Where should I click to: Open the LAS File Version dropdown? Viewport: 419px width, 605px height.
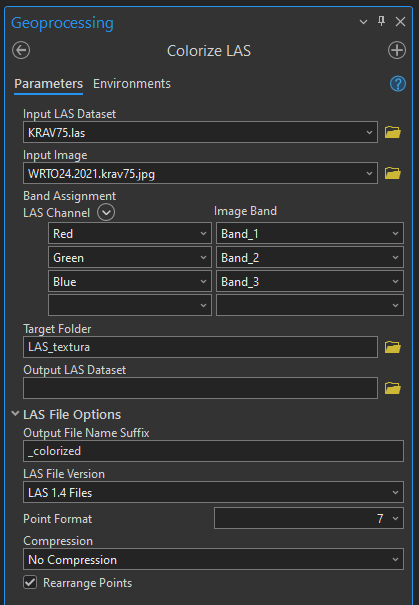click(x=213, y=492)
